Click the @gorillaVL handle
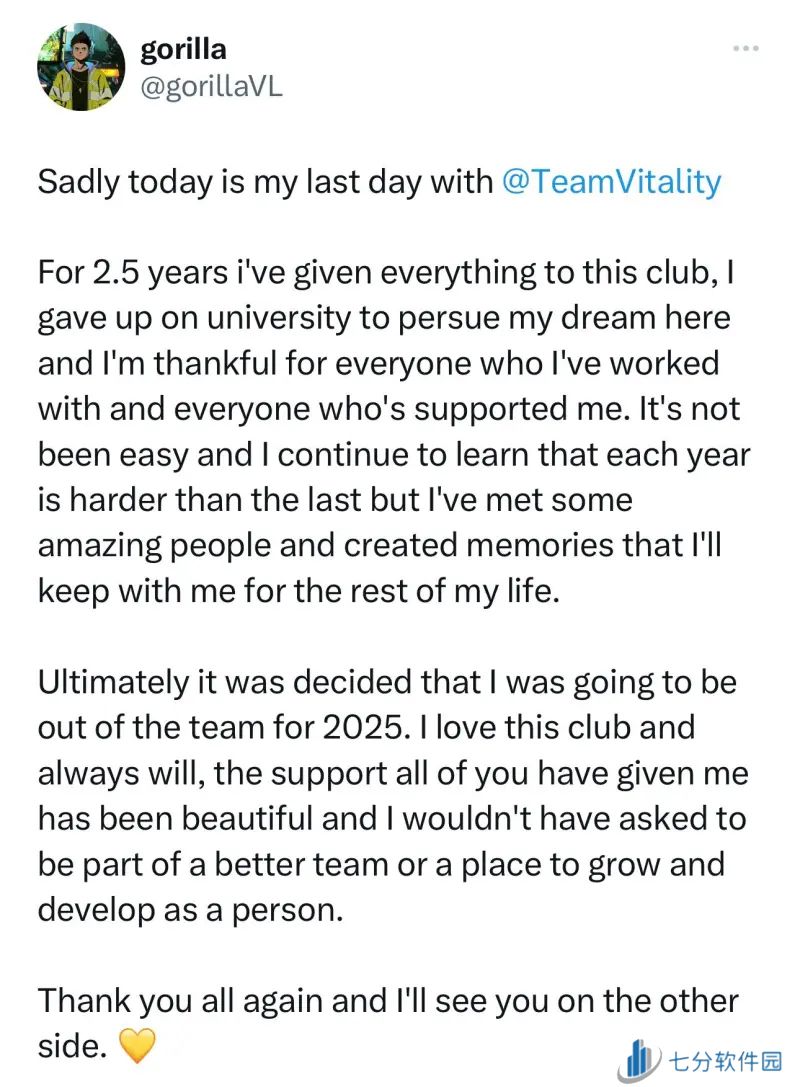This screenshot has width=800, height=1087. pos(211,87)
